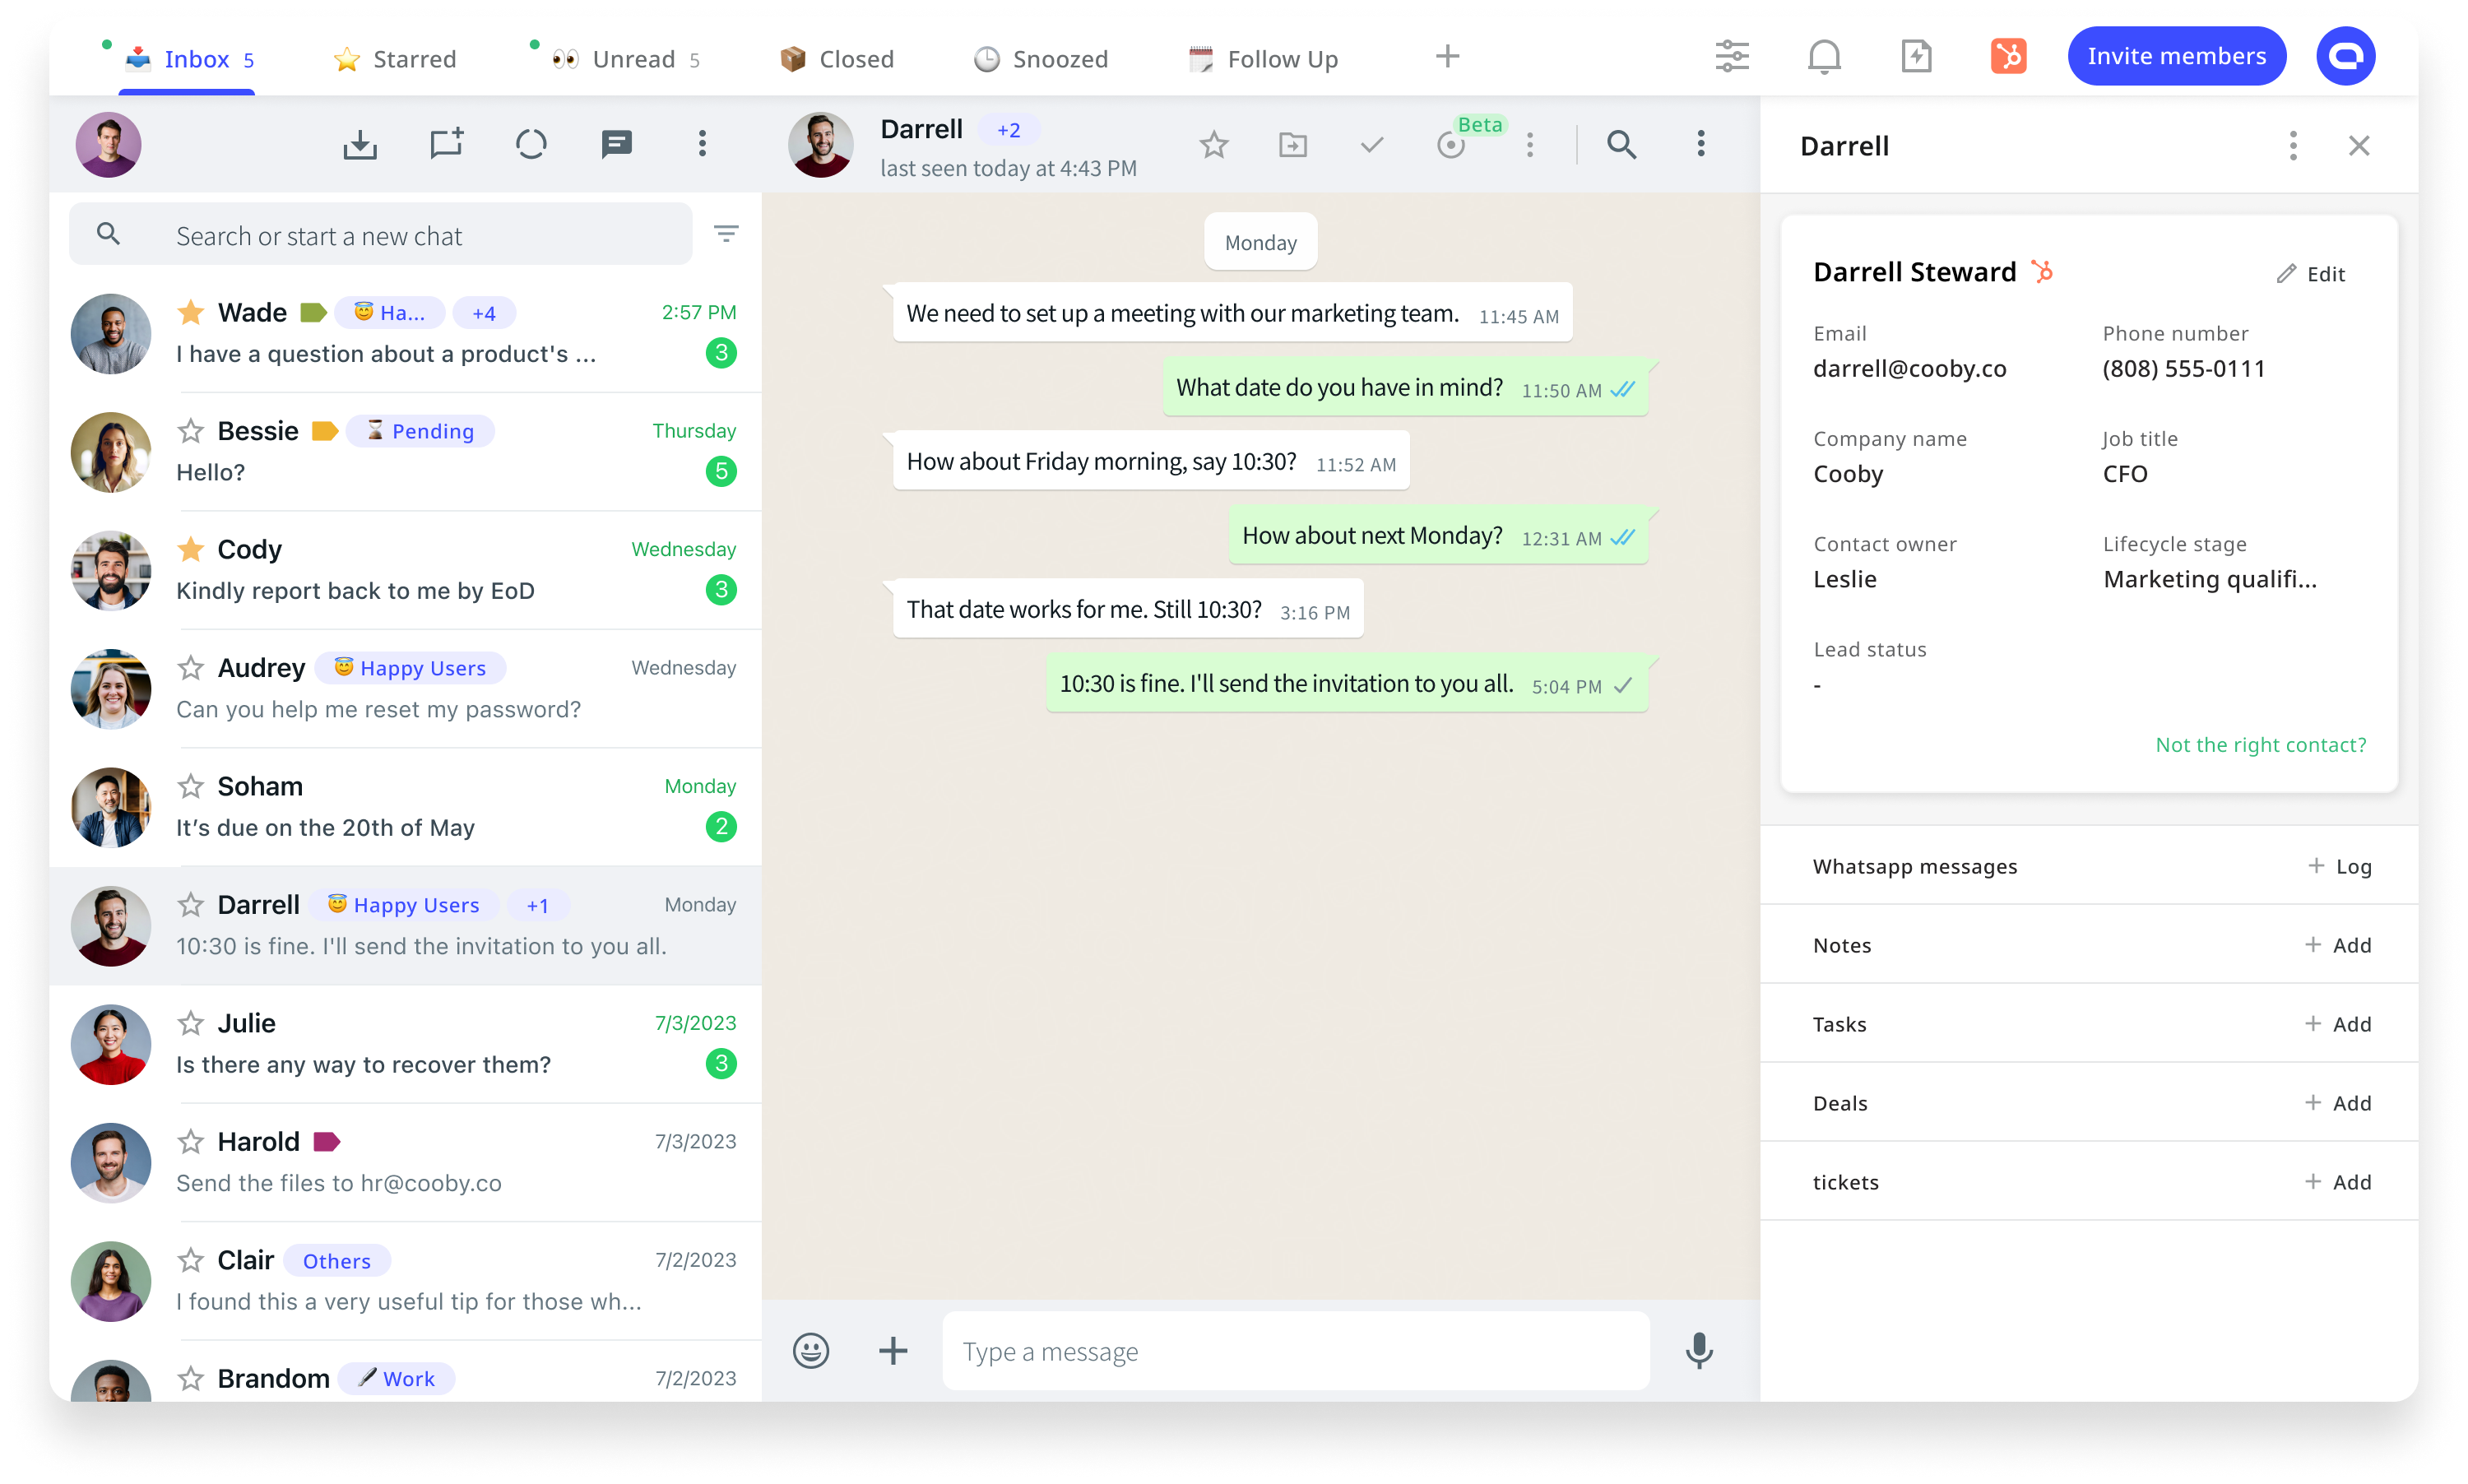Open the chat list filter menu
Image resolution: width=2468 pixels, height=1484 pixels.
[x=726, y=234]
